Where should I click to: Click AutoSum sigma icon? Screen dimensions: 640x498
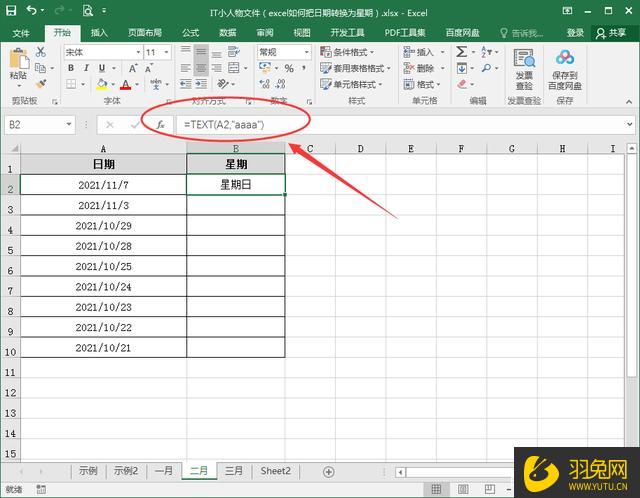click(x=462, y=52)
